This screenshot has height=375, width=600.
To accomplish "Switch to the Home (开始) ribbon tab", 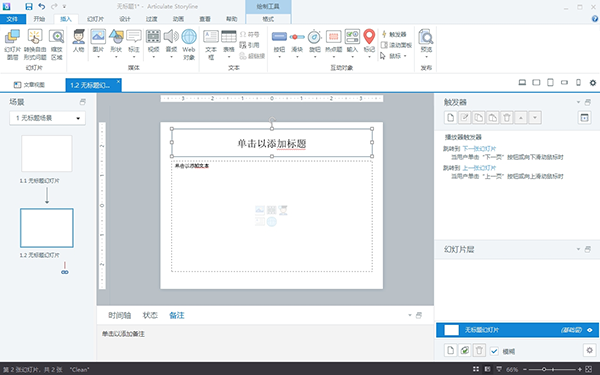I will click(39, 19).
